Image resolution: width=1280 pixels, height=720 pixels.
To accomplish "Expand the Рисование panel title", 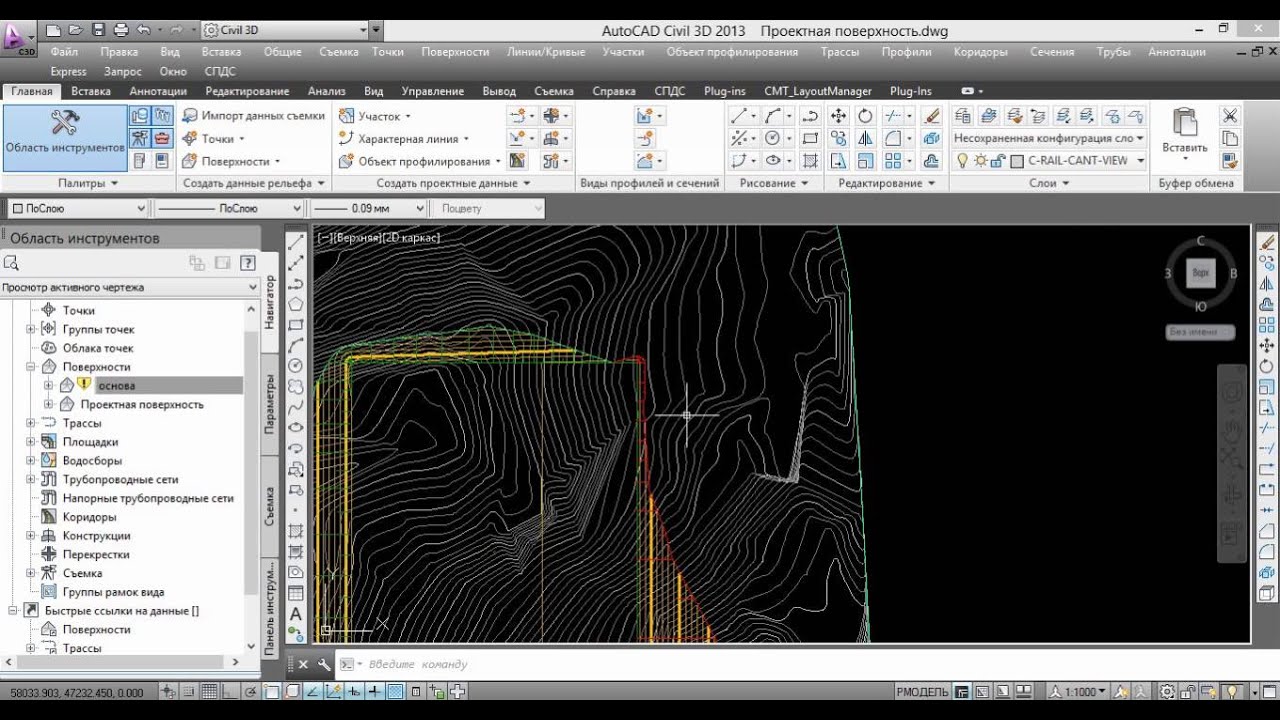I will click(x=772, y=183).
